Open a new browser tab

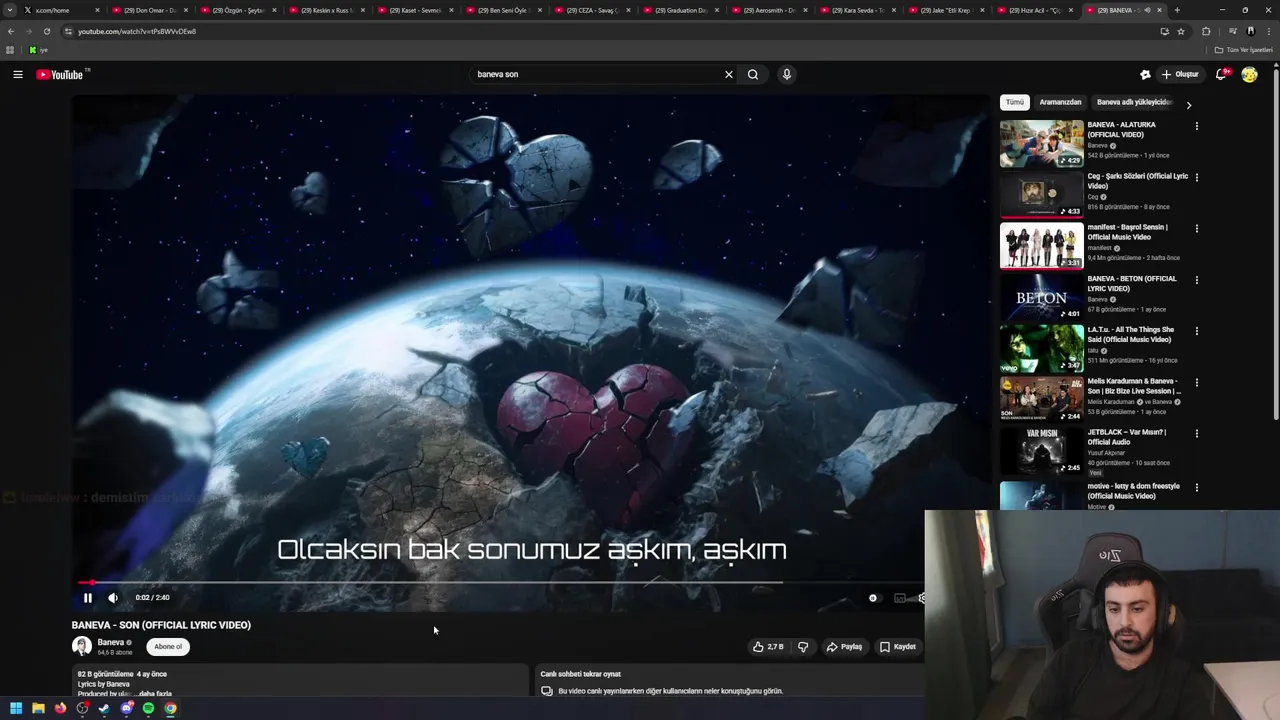pos(1177,10)
